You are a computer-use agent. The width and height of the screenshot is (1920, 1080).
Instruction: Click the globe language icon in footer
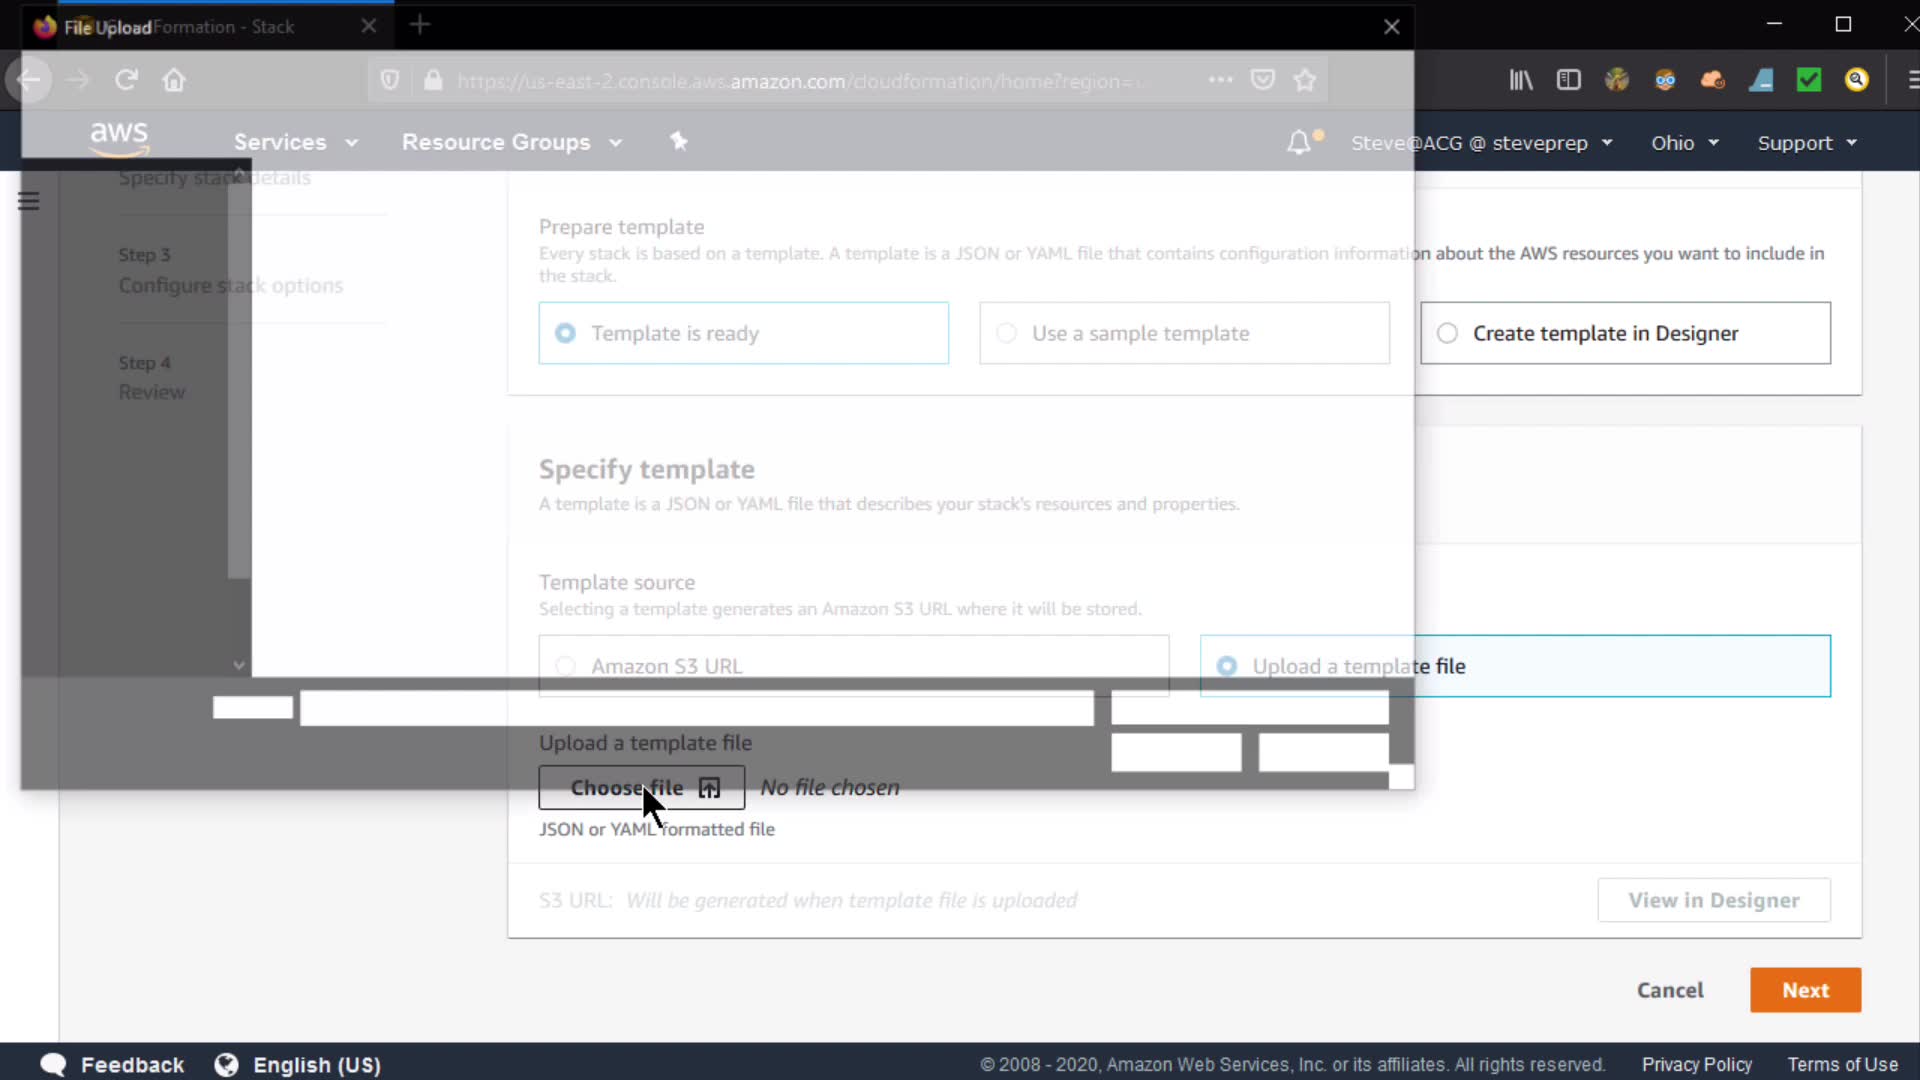point(227,1064)
